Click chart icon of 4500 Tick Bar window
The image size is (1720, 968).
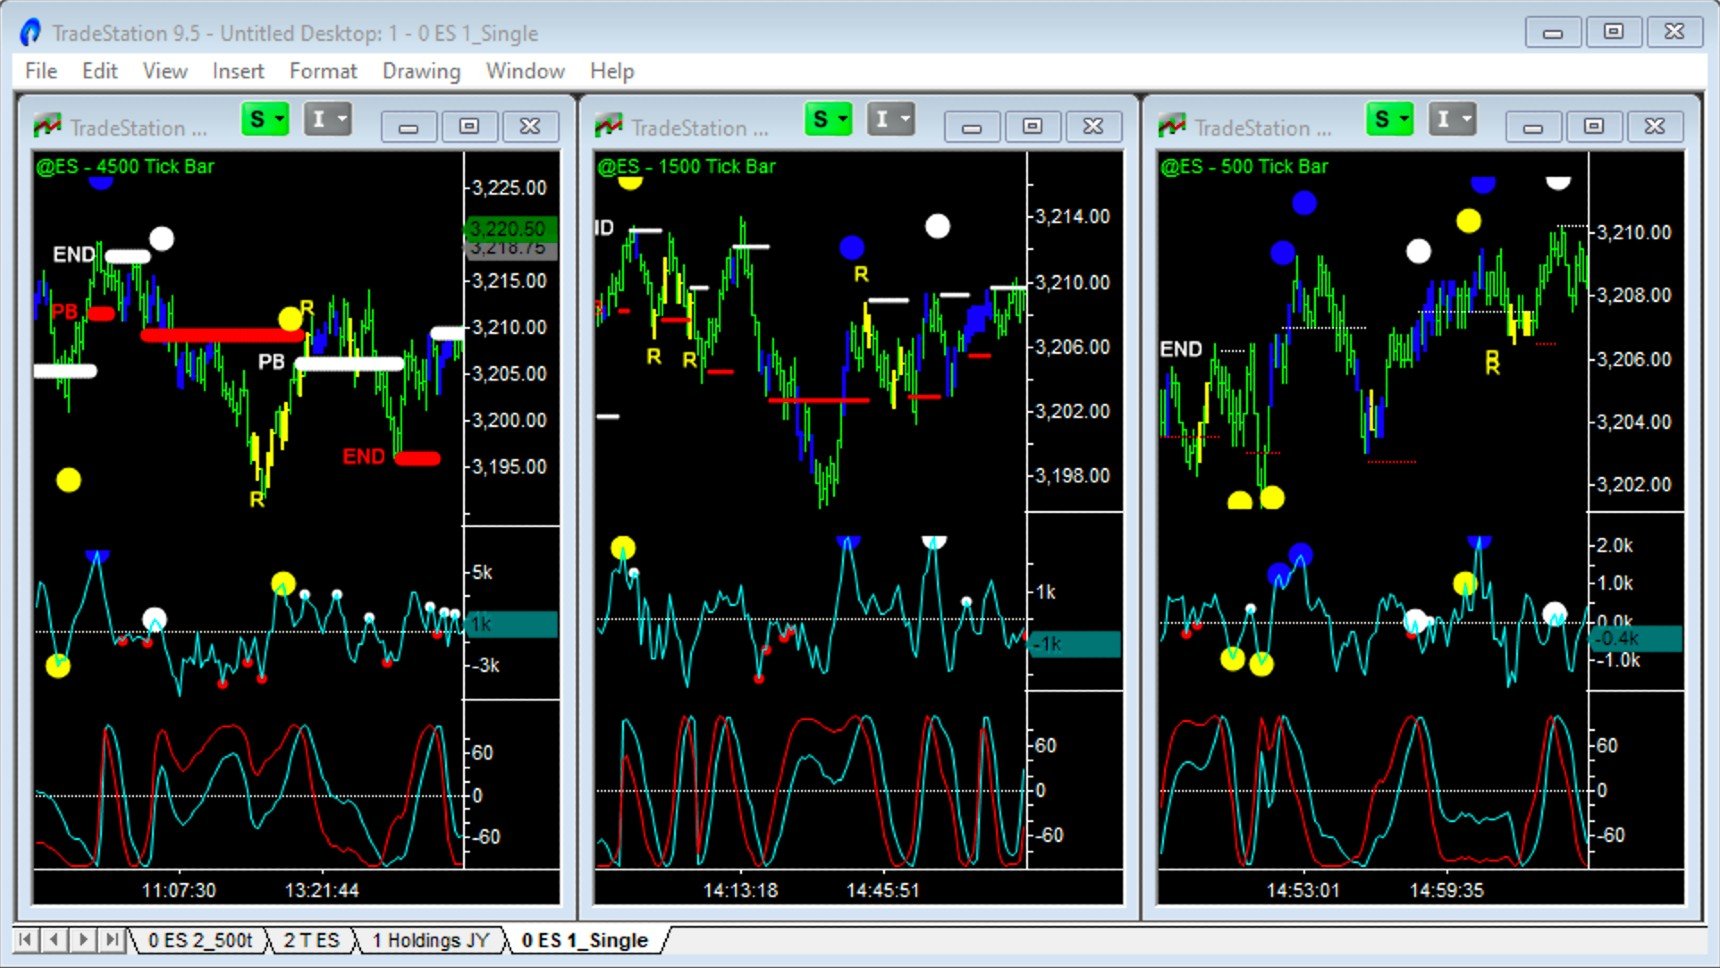coord(47,126)
